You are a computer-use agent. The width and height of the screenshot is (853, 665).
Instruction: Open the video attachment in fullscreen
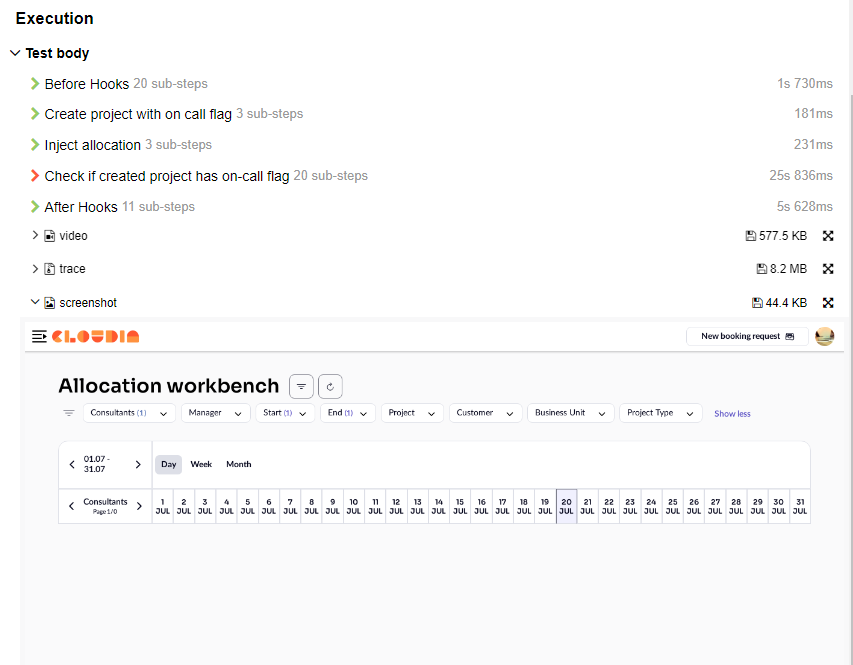(828, 236)
